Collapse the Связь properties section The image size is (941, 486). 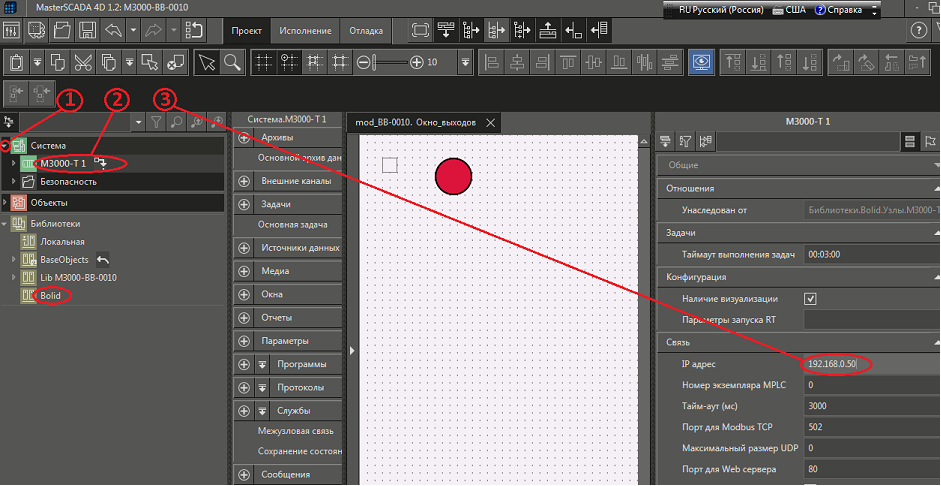click(x=934, y=342)
